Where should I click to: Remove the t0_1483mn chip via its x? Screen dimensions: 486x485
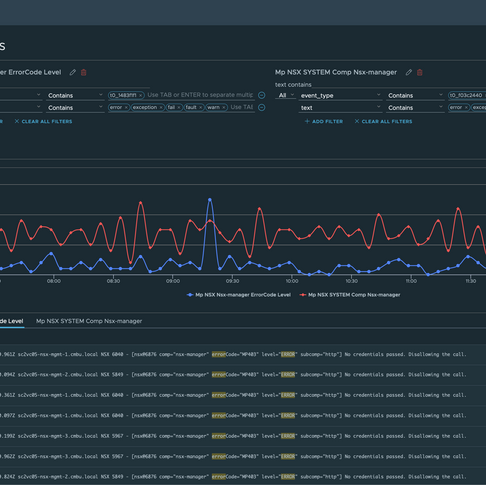click(140, 95)
